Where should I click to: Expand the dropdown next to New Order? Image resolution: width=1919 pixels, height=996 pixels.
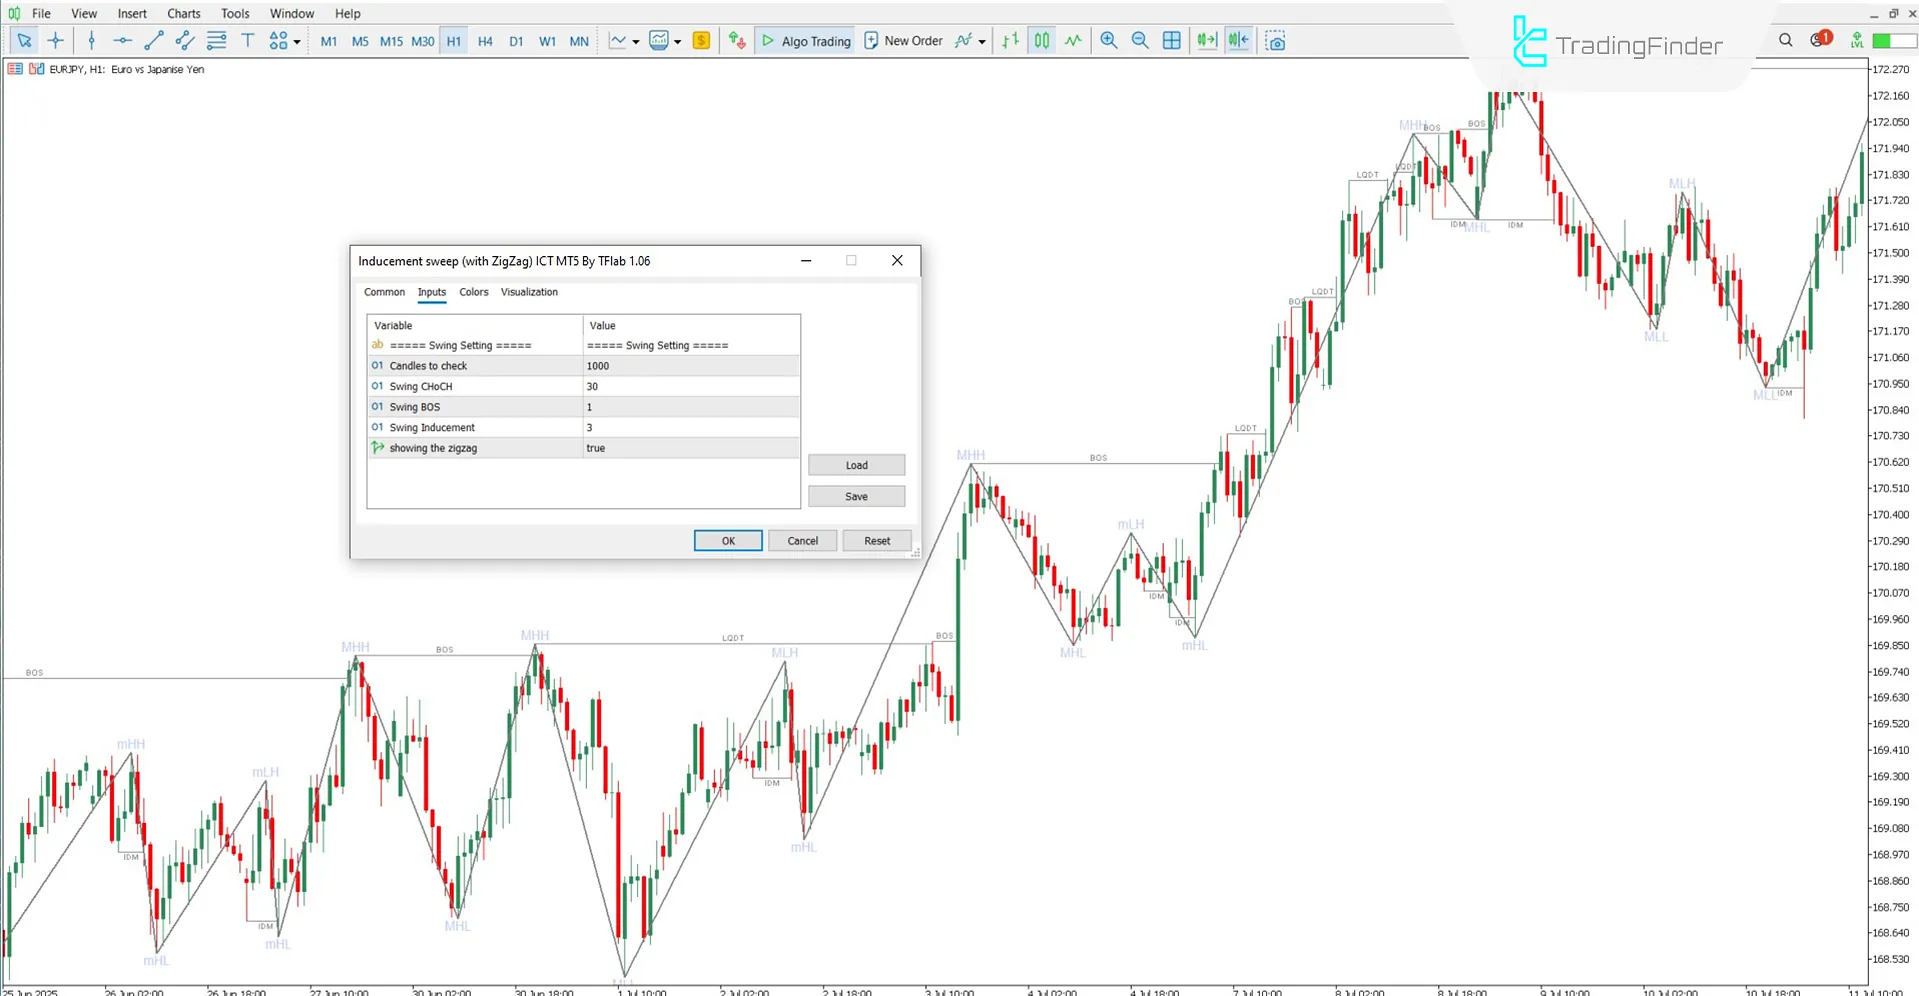click(982, 40)
